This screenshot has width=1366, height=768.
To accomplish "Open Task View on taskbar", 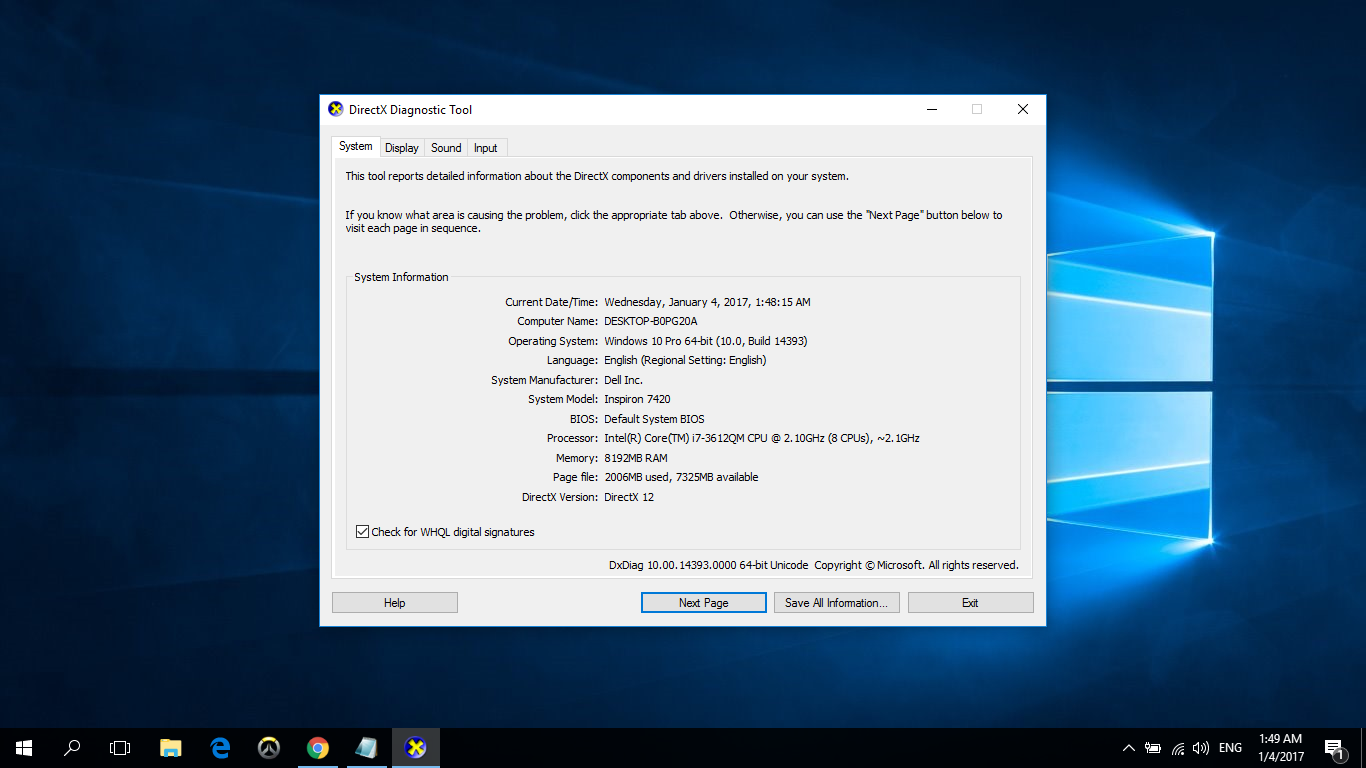I will tap(120, 747).
